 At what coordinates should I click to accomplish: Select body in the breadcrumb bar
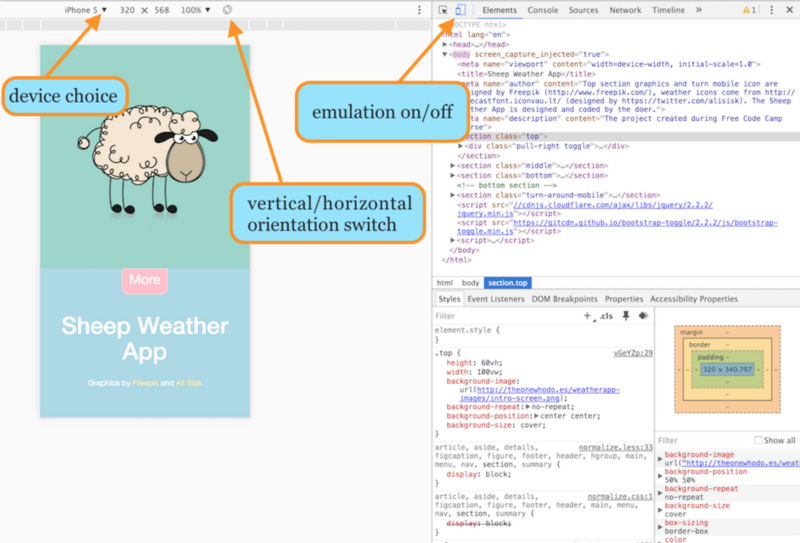[x=470, y=283]
